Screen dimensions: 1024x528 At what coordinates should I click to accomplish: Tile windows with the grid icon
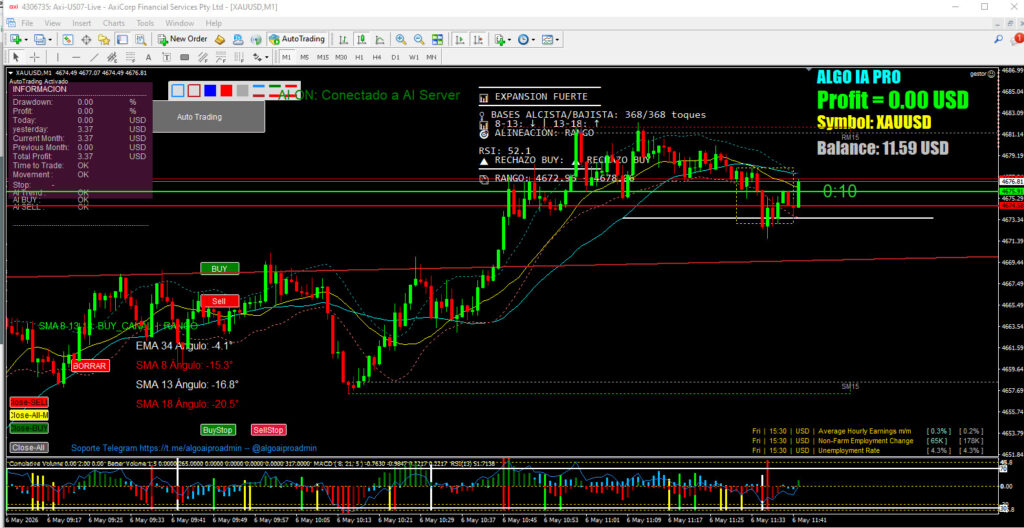coord(438,39)
